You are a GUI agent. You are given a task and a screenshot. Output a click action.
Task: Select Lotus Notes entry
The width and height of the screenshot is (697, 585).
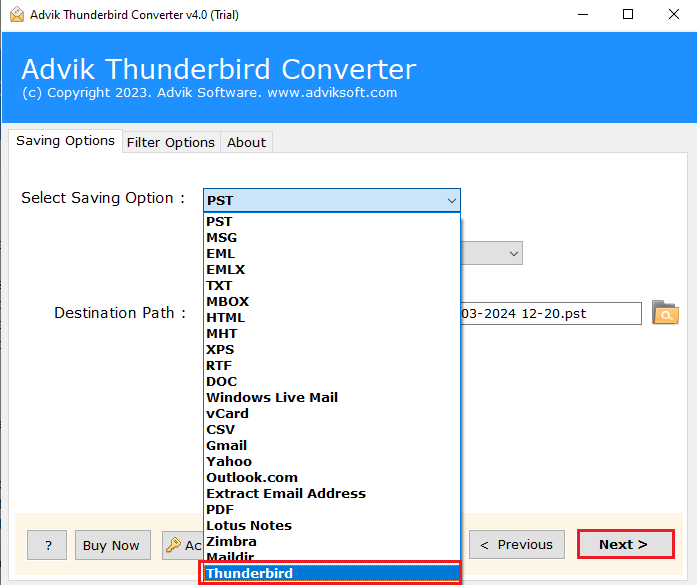click(x=332, y=525)
